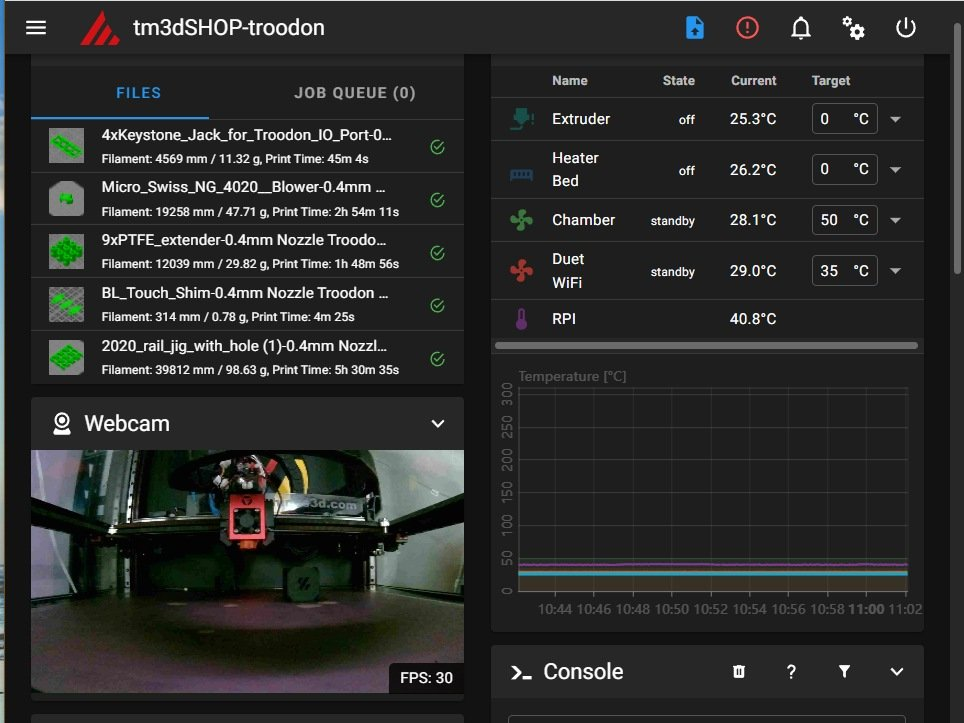Click the temperature table horizontal scrollbar
Image resolution: width=964 pixels, height=723 pixels.
(706, 346)
